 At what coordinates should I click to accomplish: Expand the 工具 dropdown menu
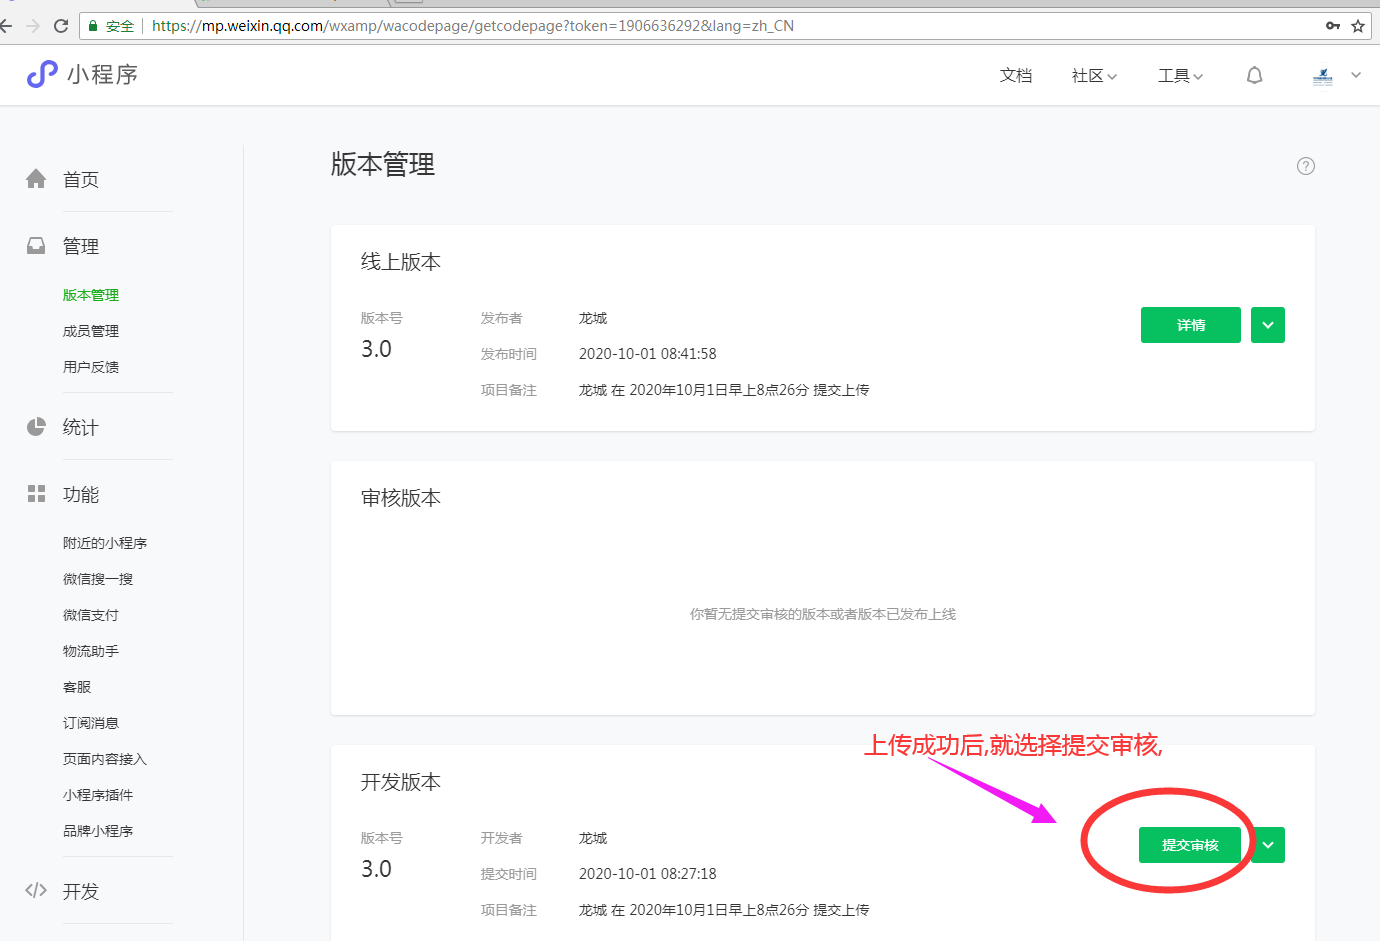click(x=1180, y=76)
